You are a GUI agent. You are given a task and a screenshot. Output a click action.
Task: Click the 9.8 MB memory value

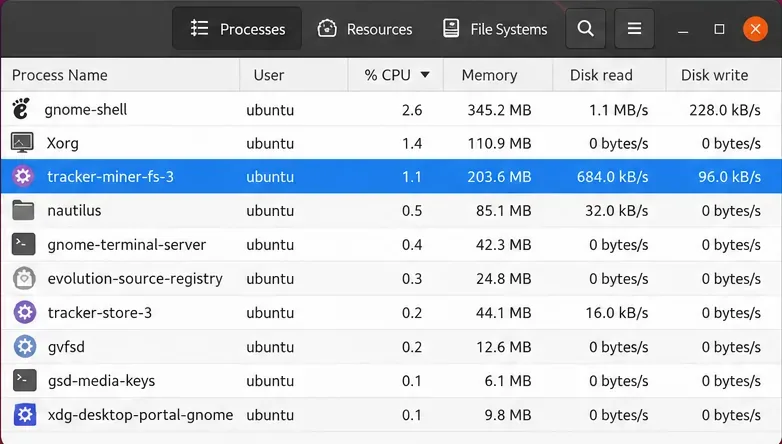pyautogui.click(x=508, y=415)
